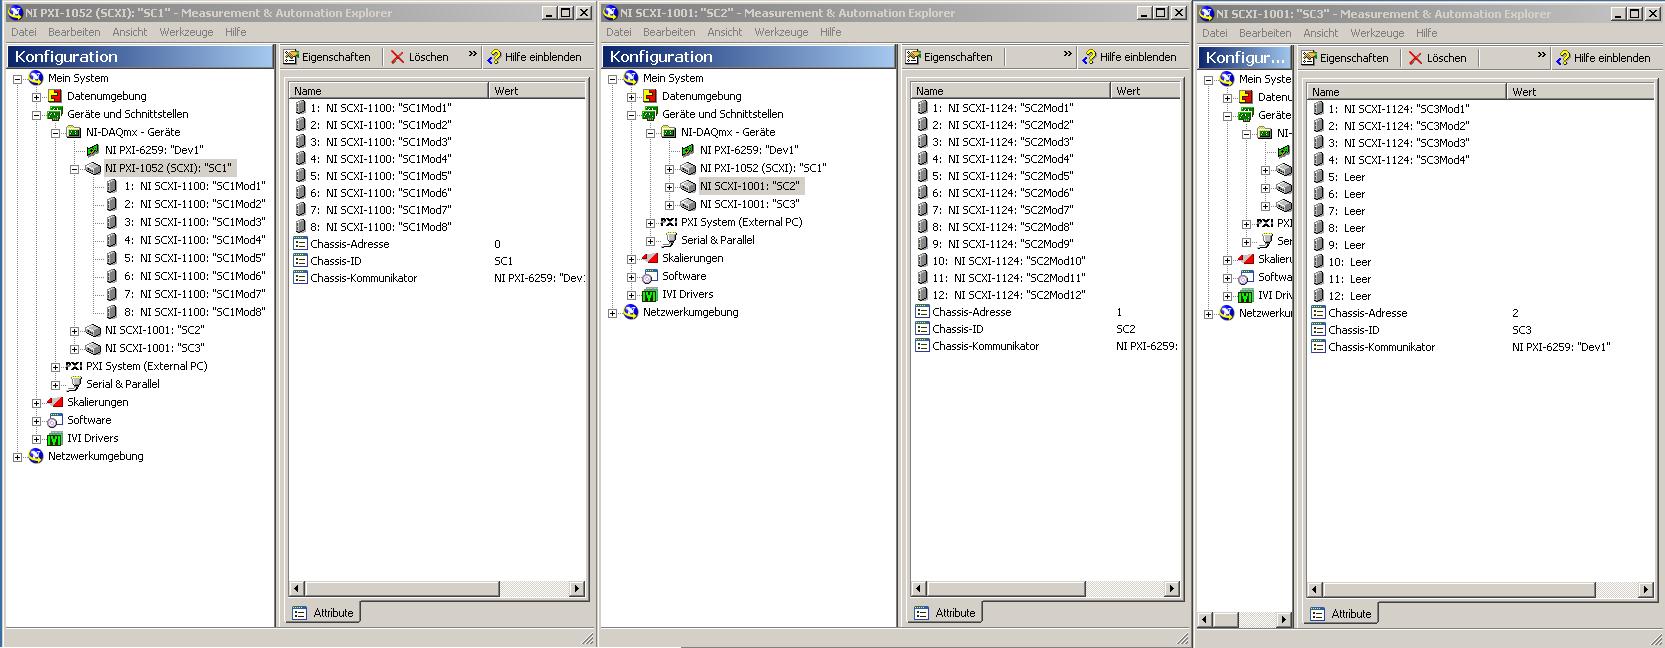
Task: Click the IVI Drivers icon in SC2 window
Action: point(650,294)
